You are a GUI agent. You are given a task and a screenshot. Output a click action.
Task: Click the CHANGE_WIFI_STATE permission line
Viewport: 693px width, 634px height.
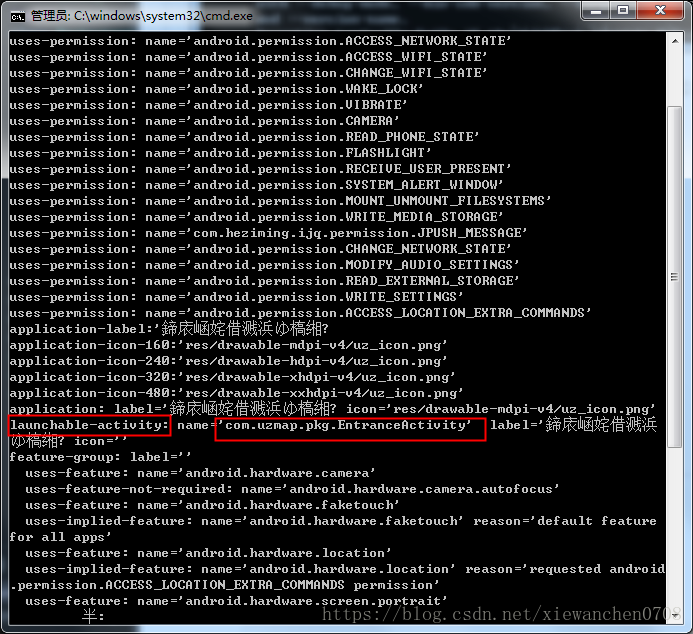[x=248, y=73]
